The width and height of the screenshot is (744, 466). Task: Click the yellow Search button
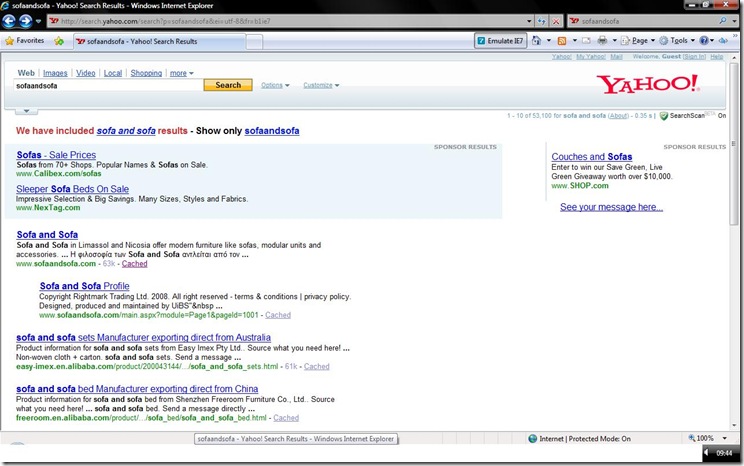[x=228, y=85]
